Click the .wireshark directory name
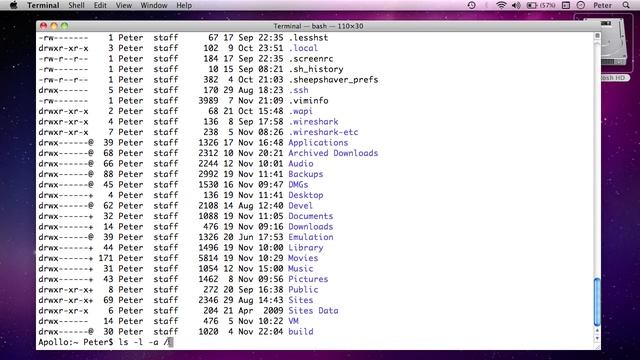This screenshot has width=640, height=360. tap(313, 122)
